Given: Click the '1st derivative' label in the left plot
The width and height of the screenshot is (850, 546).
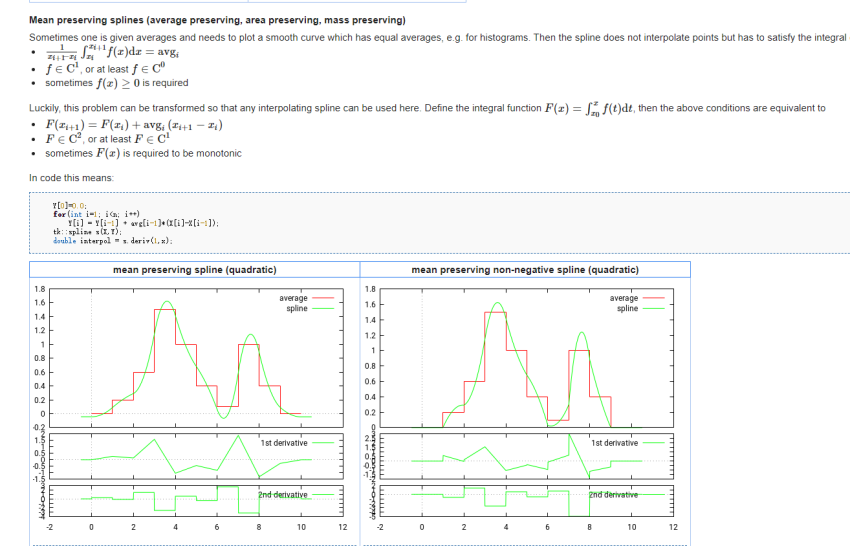Looking at the screenshot, I should pos(284,443).
